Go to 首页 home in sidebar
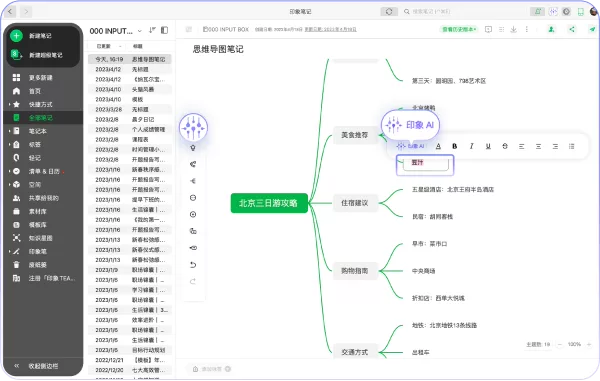 [35, 91]
